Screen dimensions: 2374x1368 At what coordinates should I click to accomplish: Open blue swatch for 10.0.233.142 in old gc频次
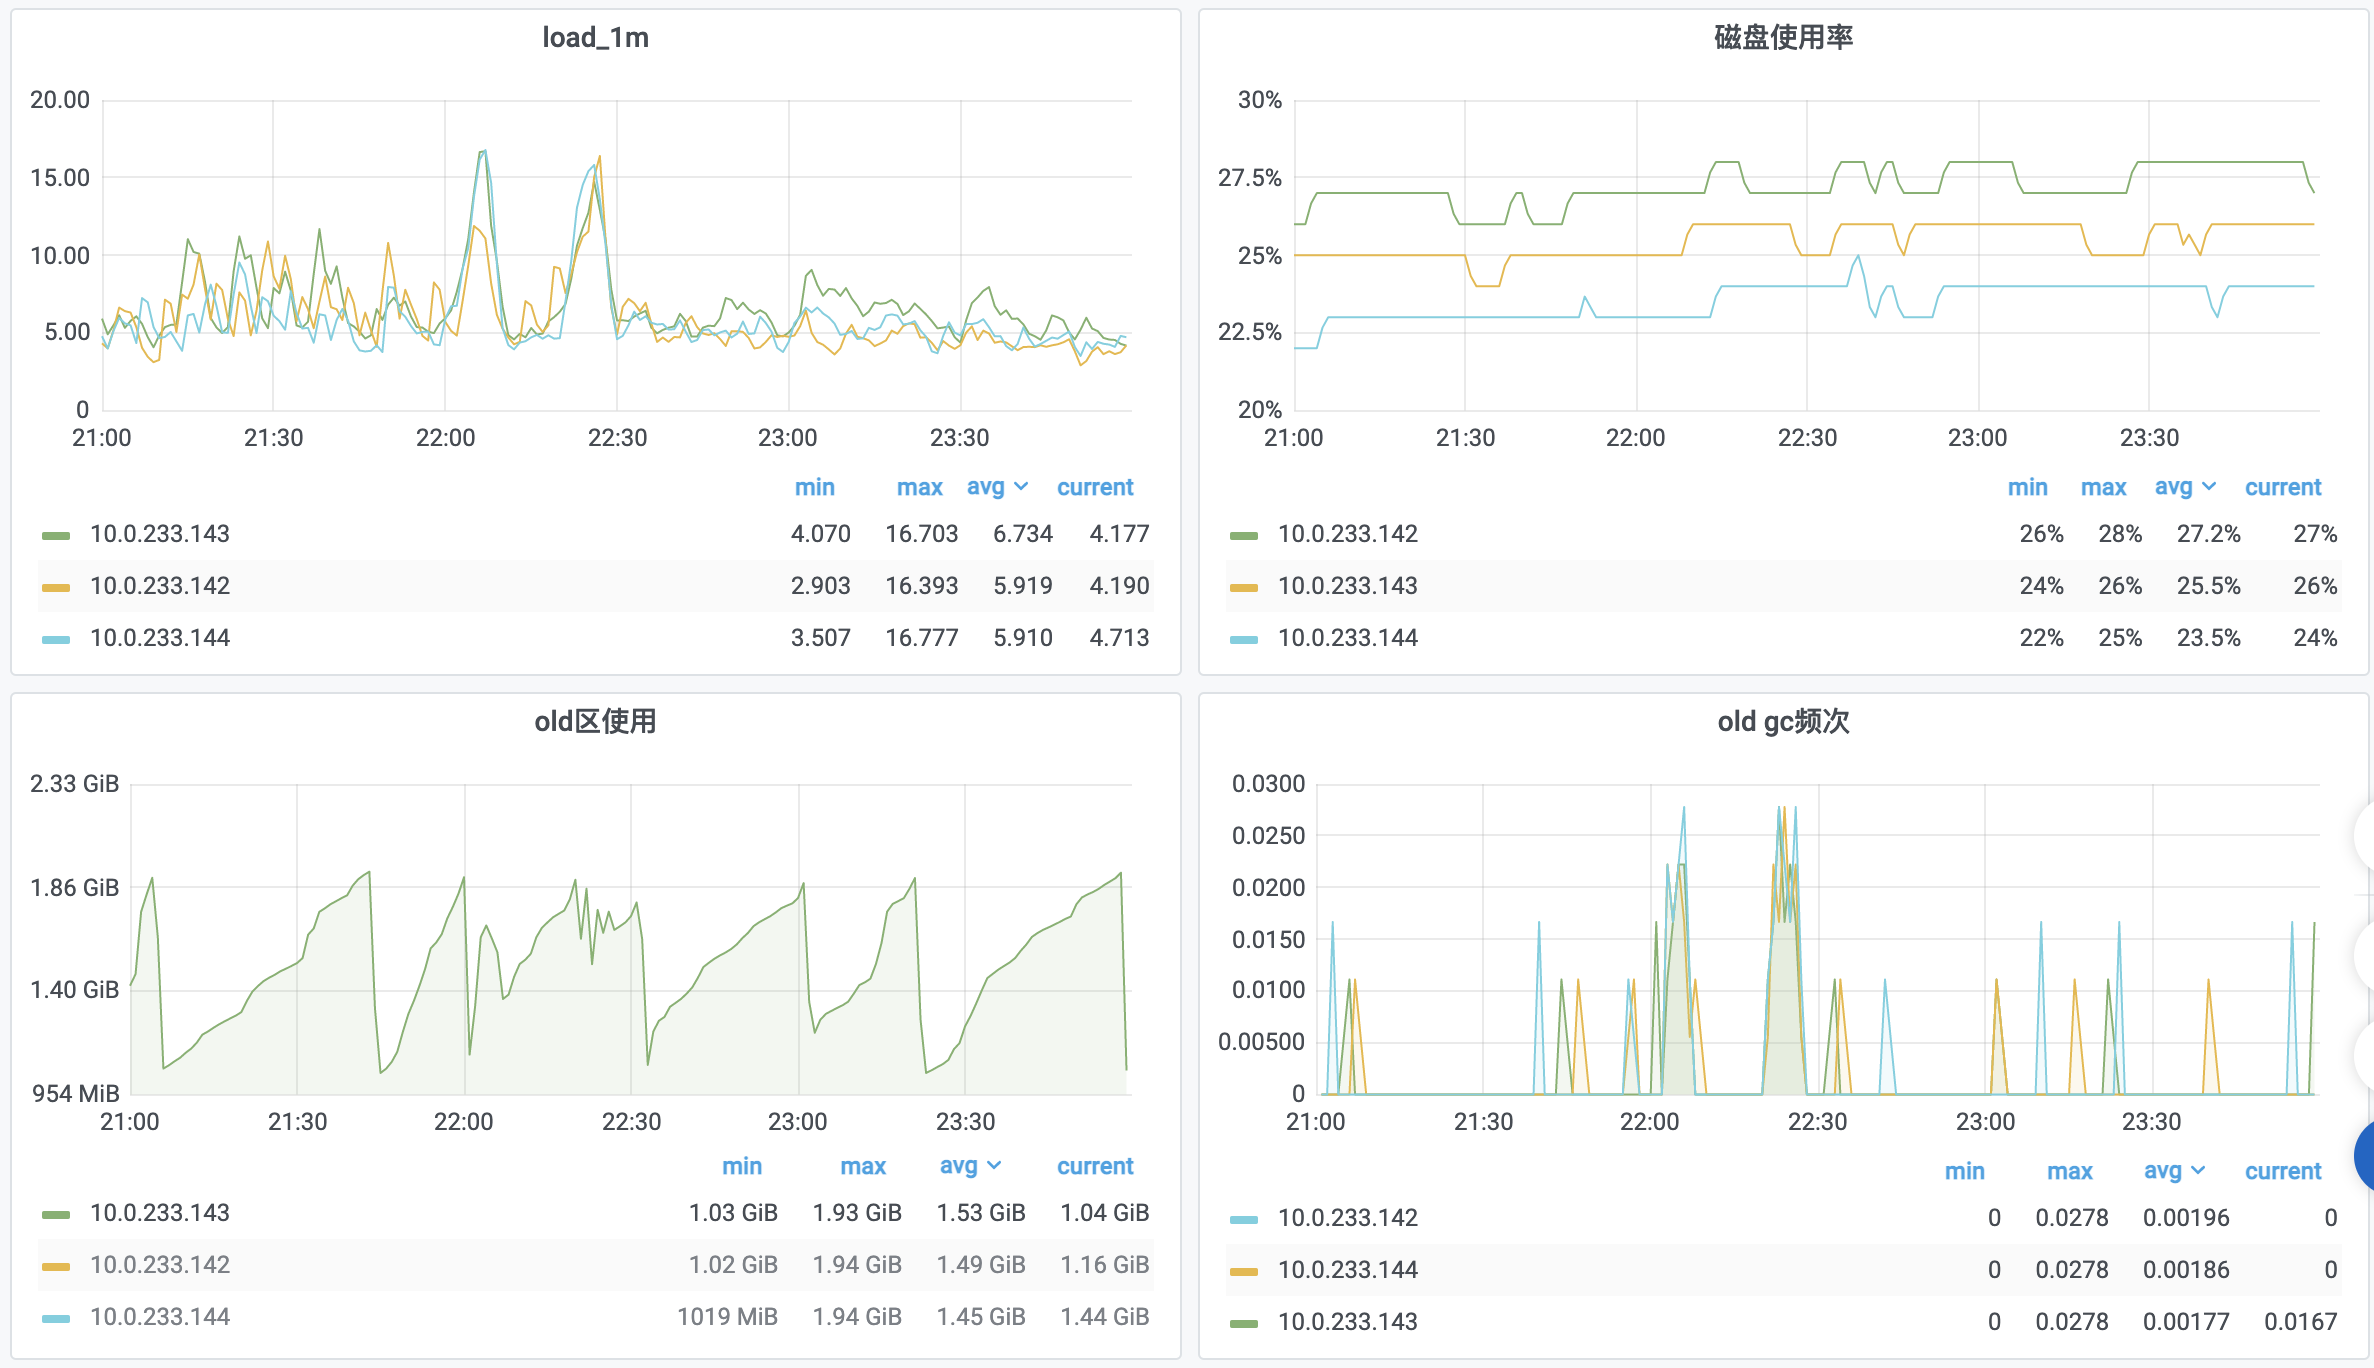pos(1244,1219)
